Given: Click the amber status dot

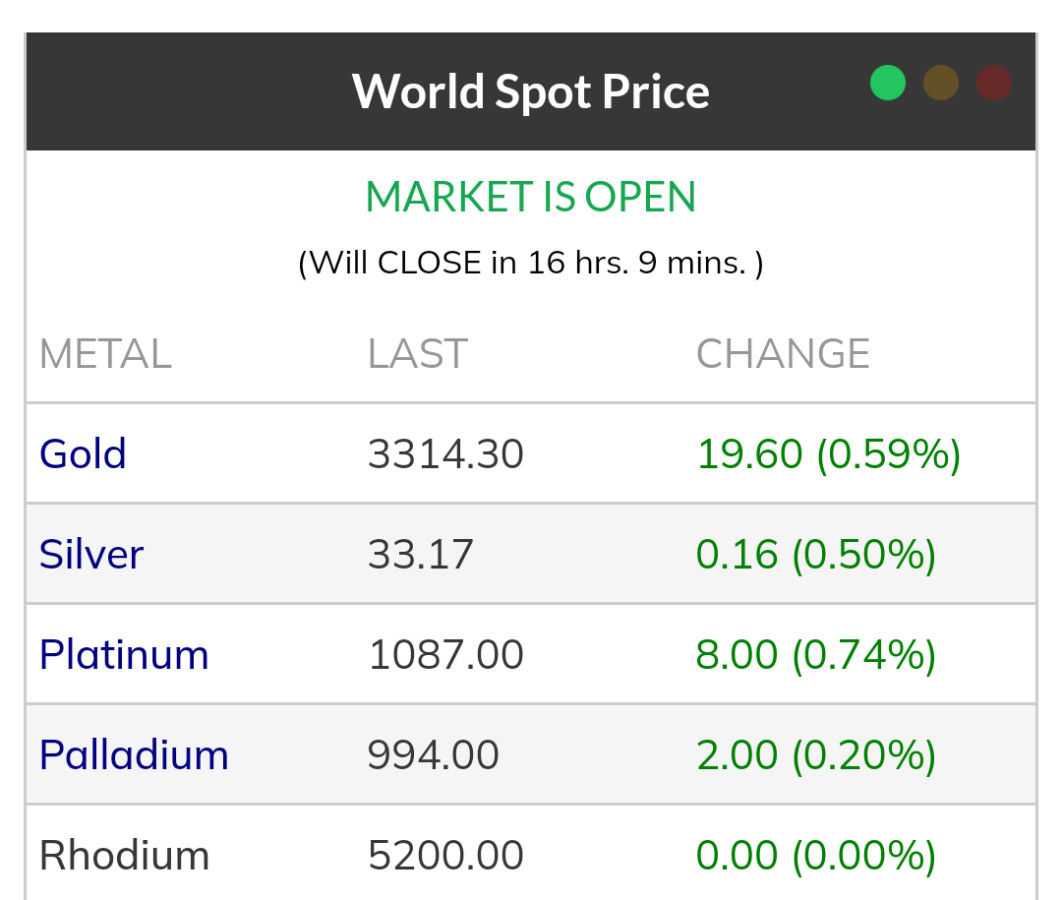Looking at the screenshot, I should [941, 83].
